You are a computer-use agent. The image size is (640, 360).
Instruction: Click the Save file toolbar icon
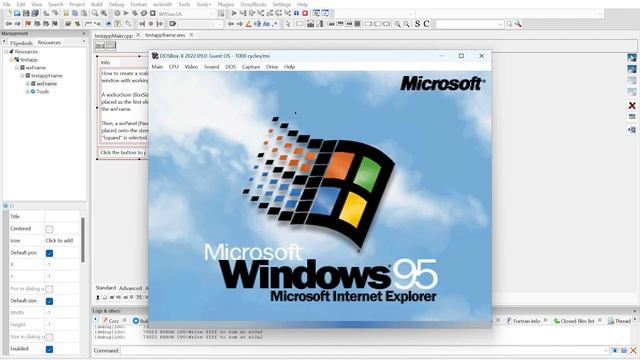coord(26,13)
